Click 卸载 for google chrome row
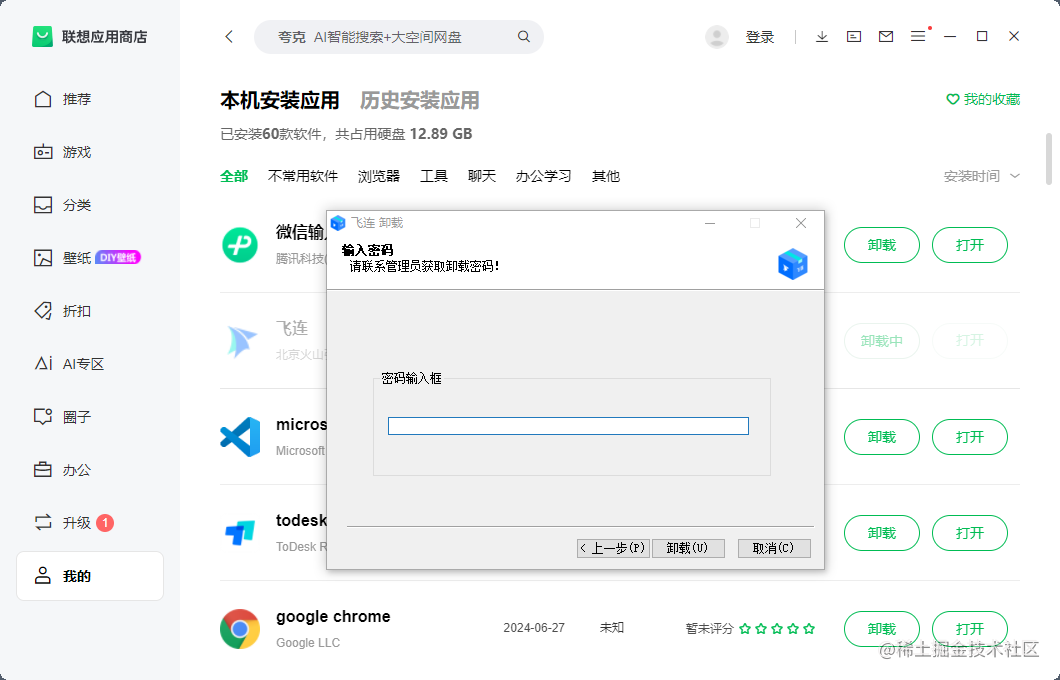Viewport: 1060px width, 680px height. tap(882, 629)
